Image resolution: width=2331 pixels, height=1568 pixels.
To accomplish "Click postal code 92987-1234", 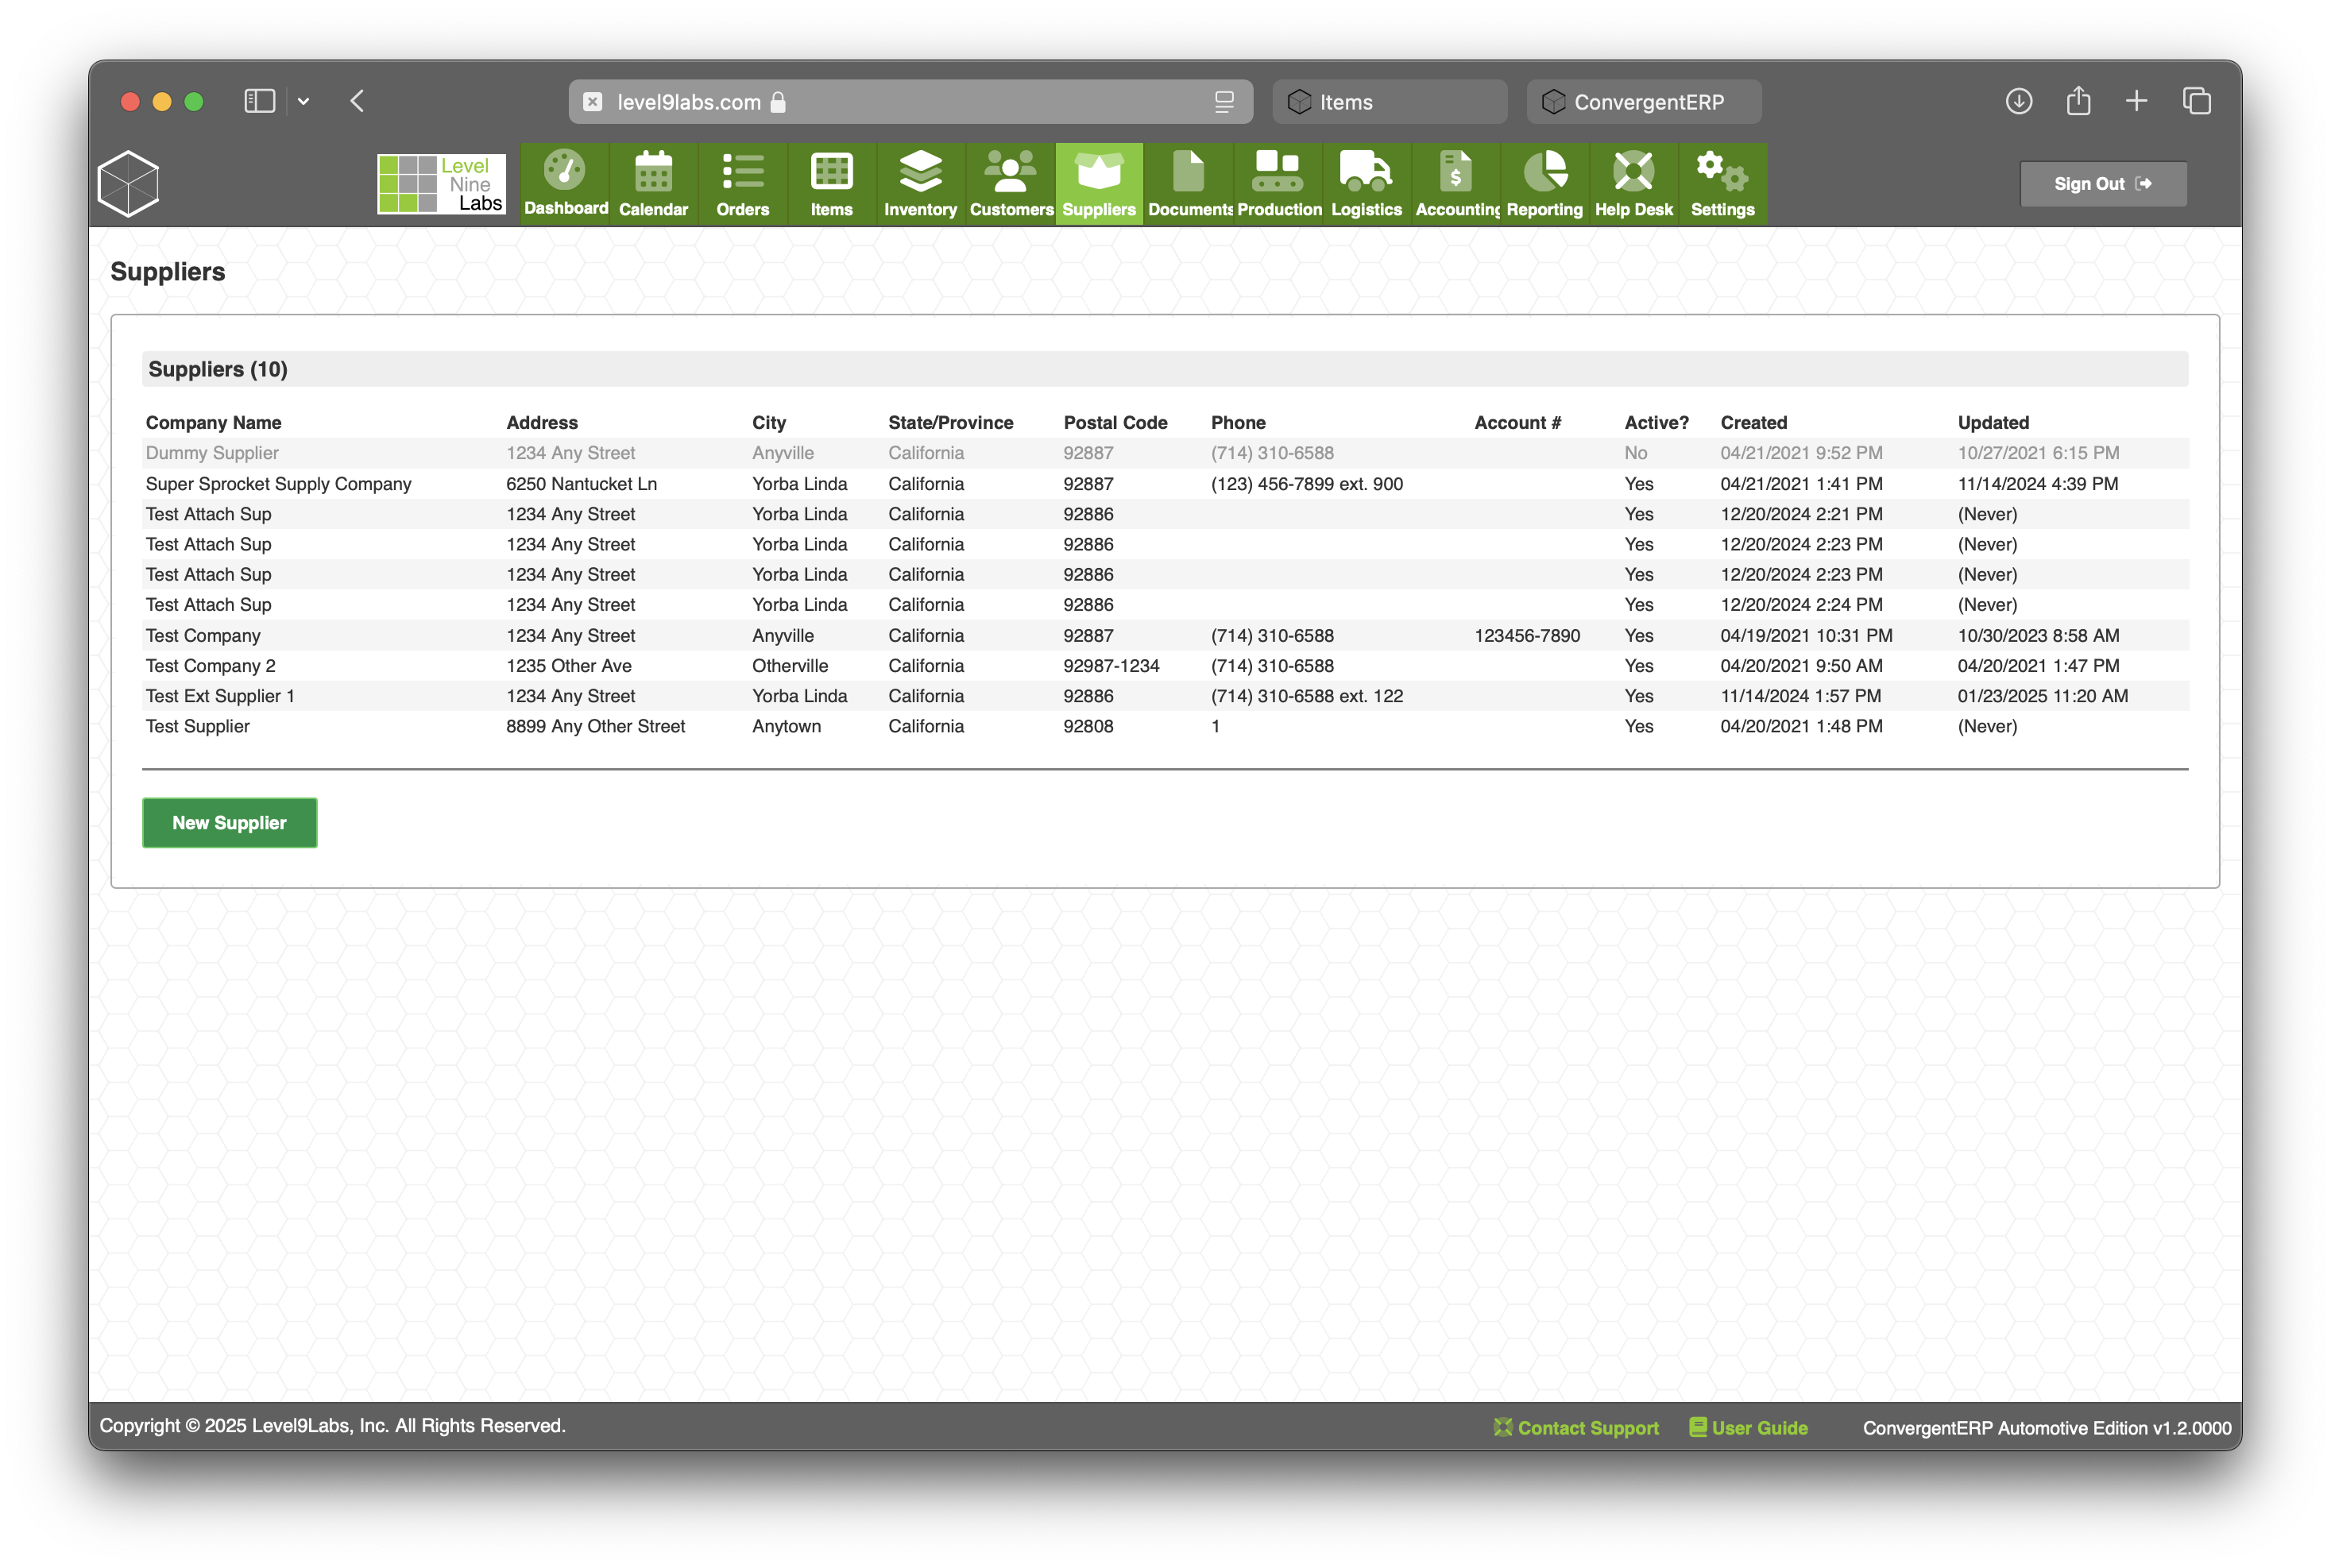I will [x=1111, y=666].
